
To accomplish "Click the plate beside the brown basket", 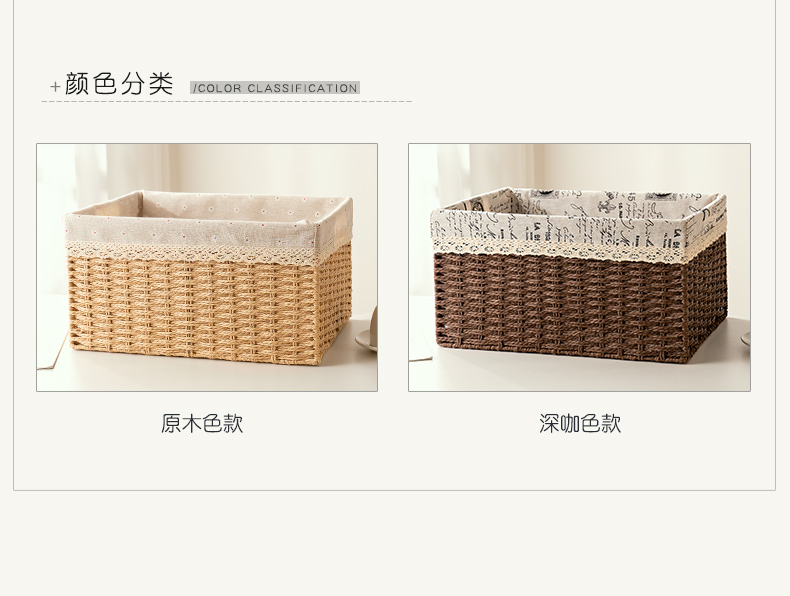I will 746,339.
